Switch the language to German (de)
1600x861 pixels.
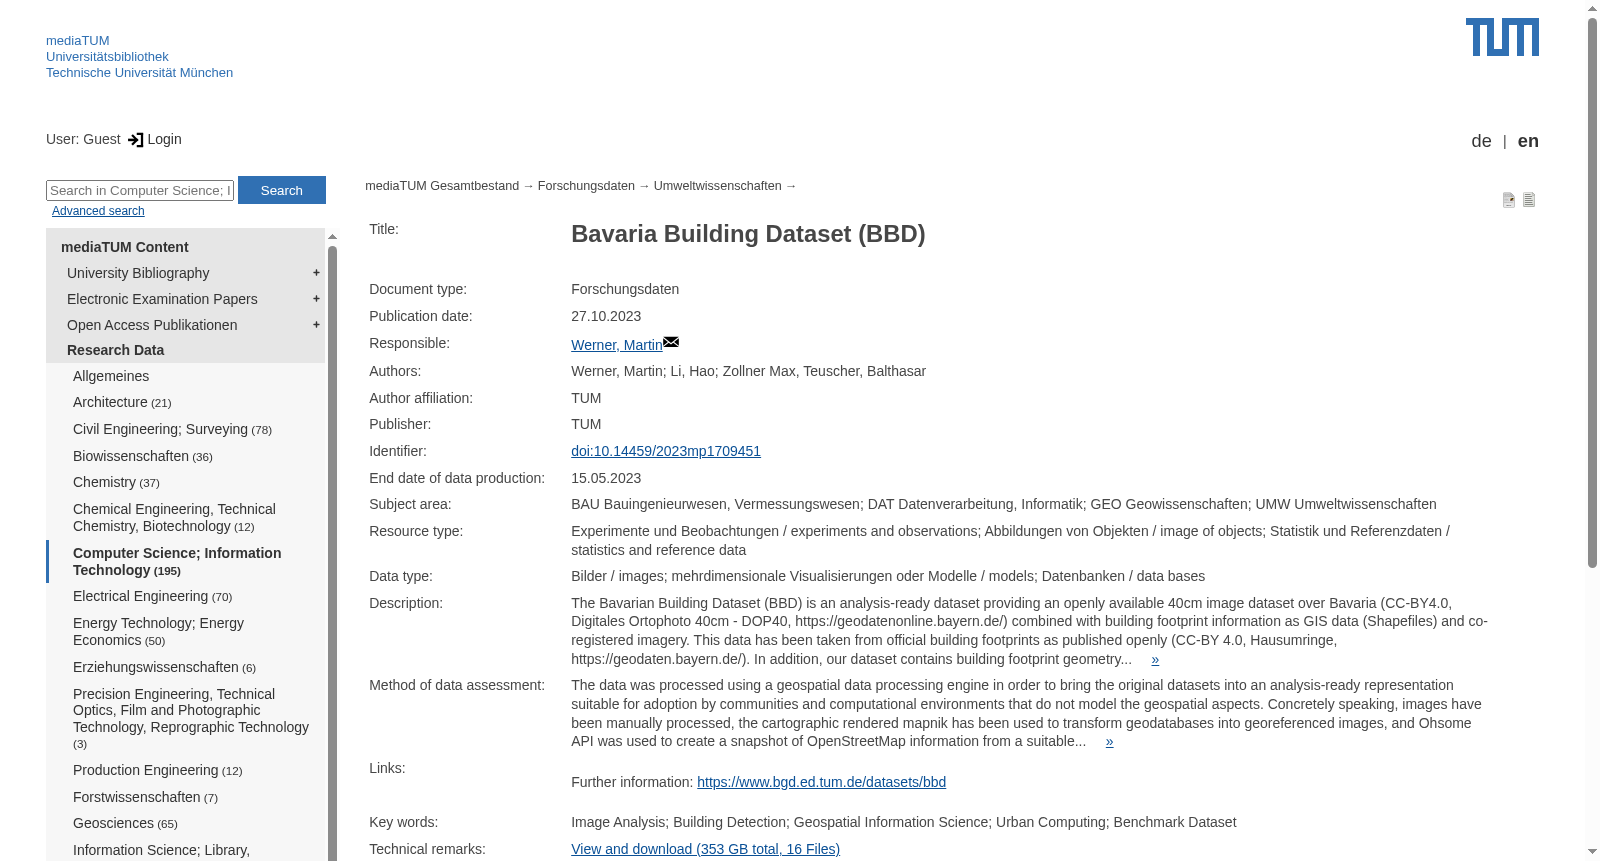tap(1481, 141)
